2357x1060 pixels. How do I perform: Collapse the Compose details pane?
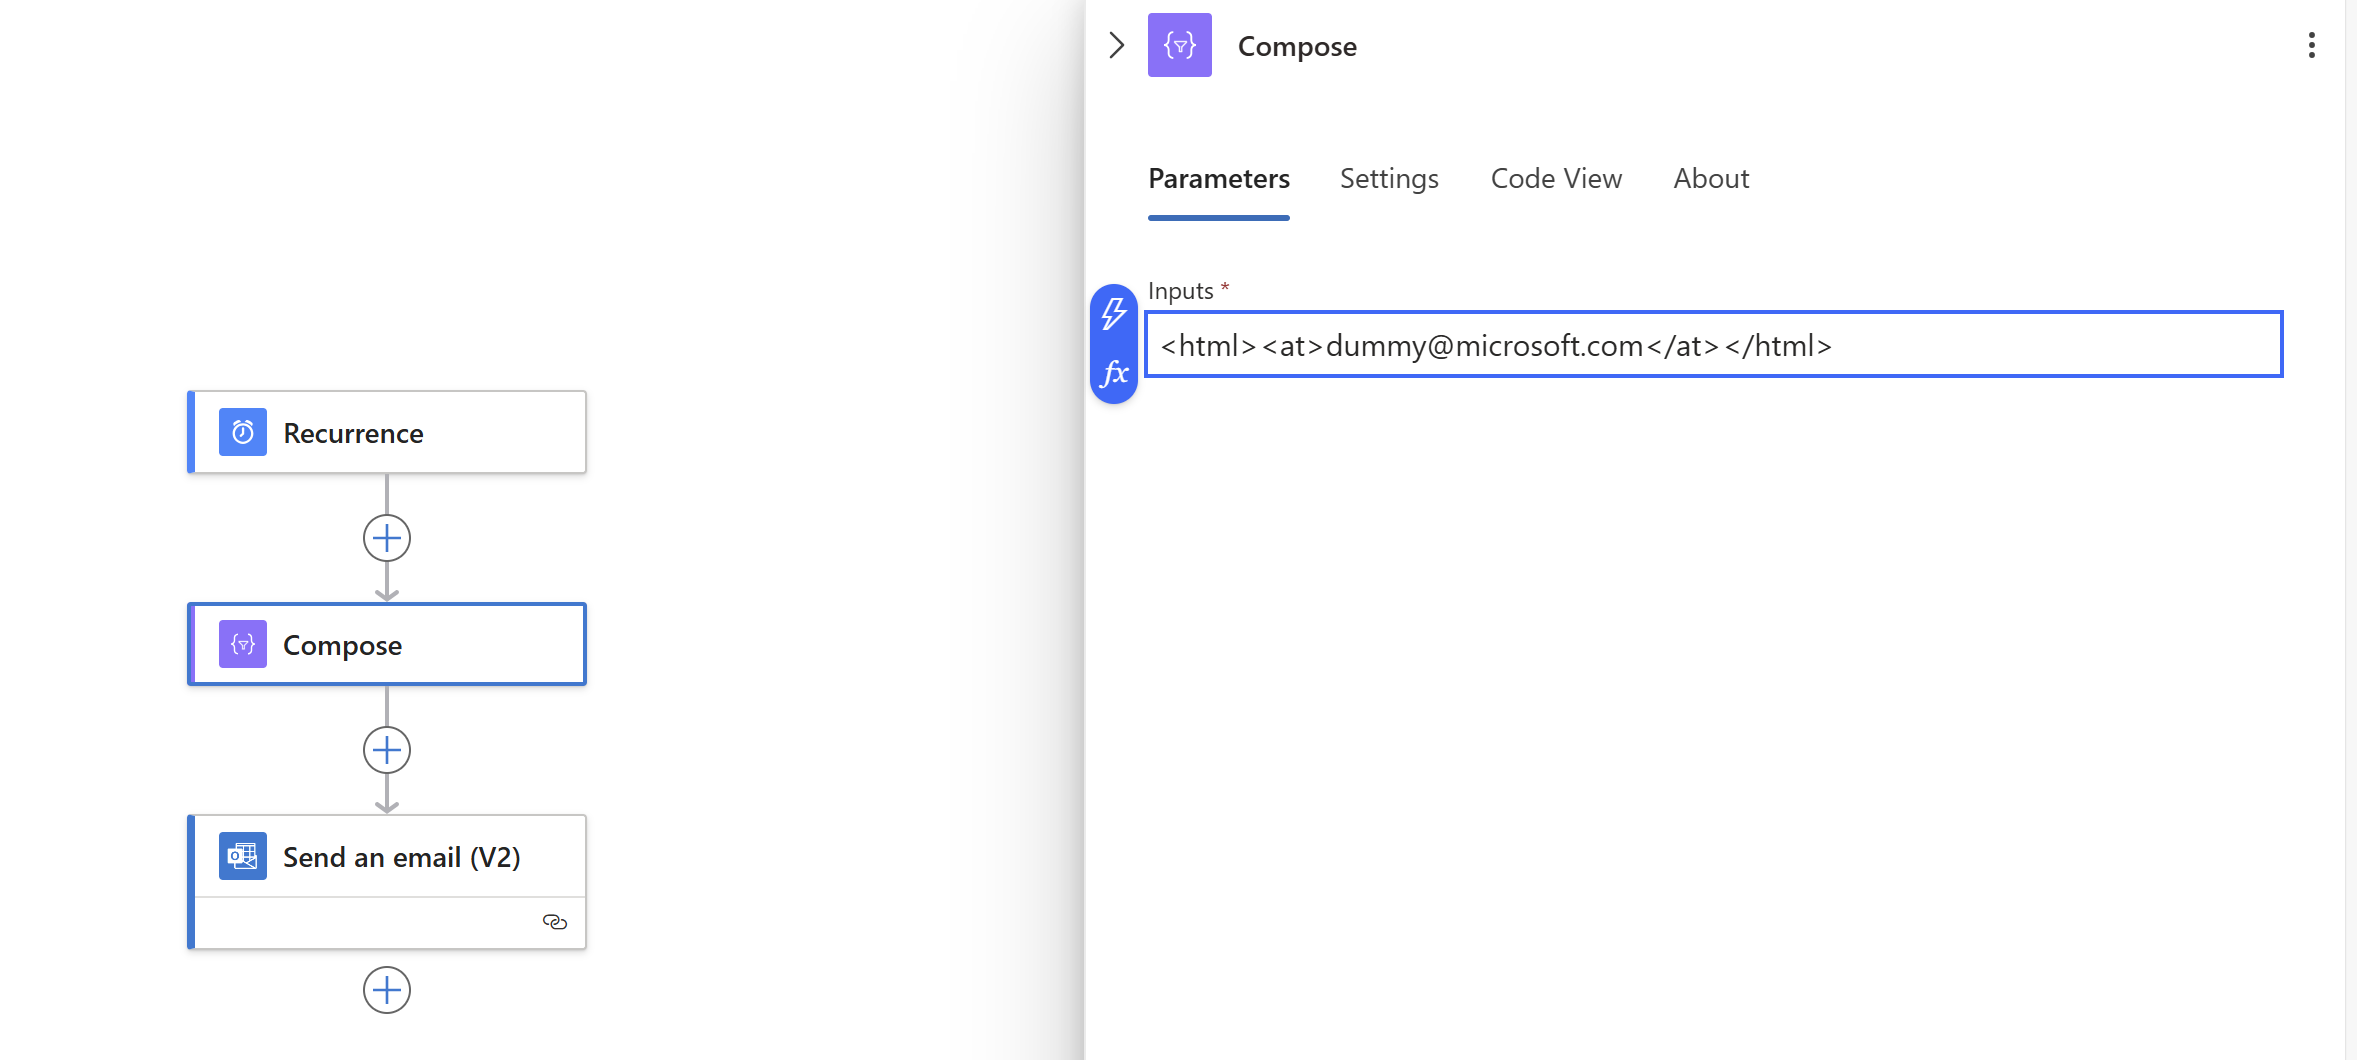click(x=1116, y=45)
